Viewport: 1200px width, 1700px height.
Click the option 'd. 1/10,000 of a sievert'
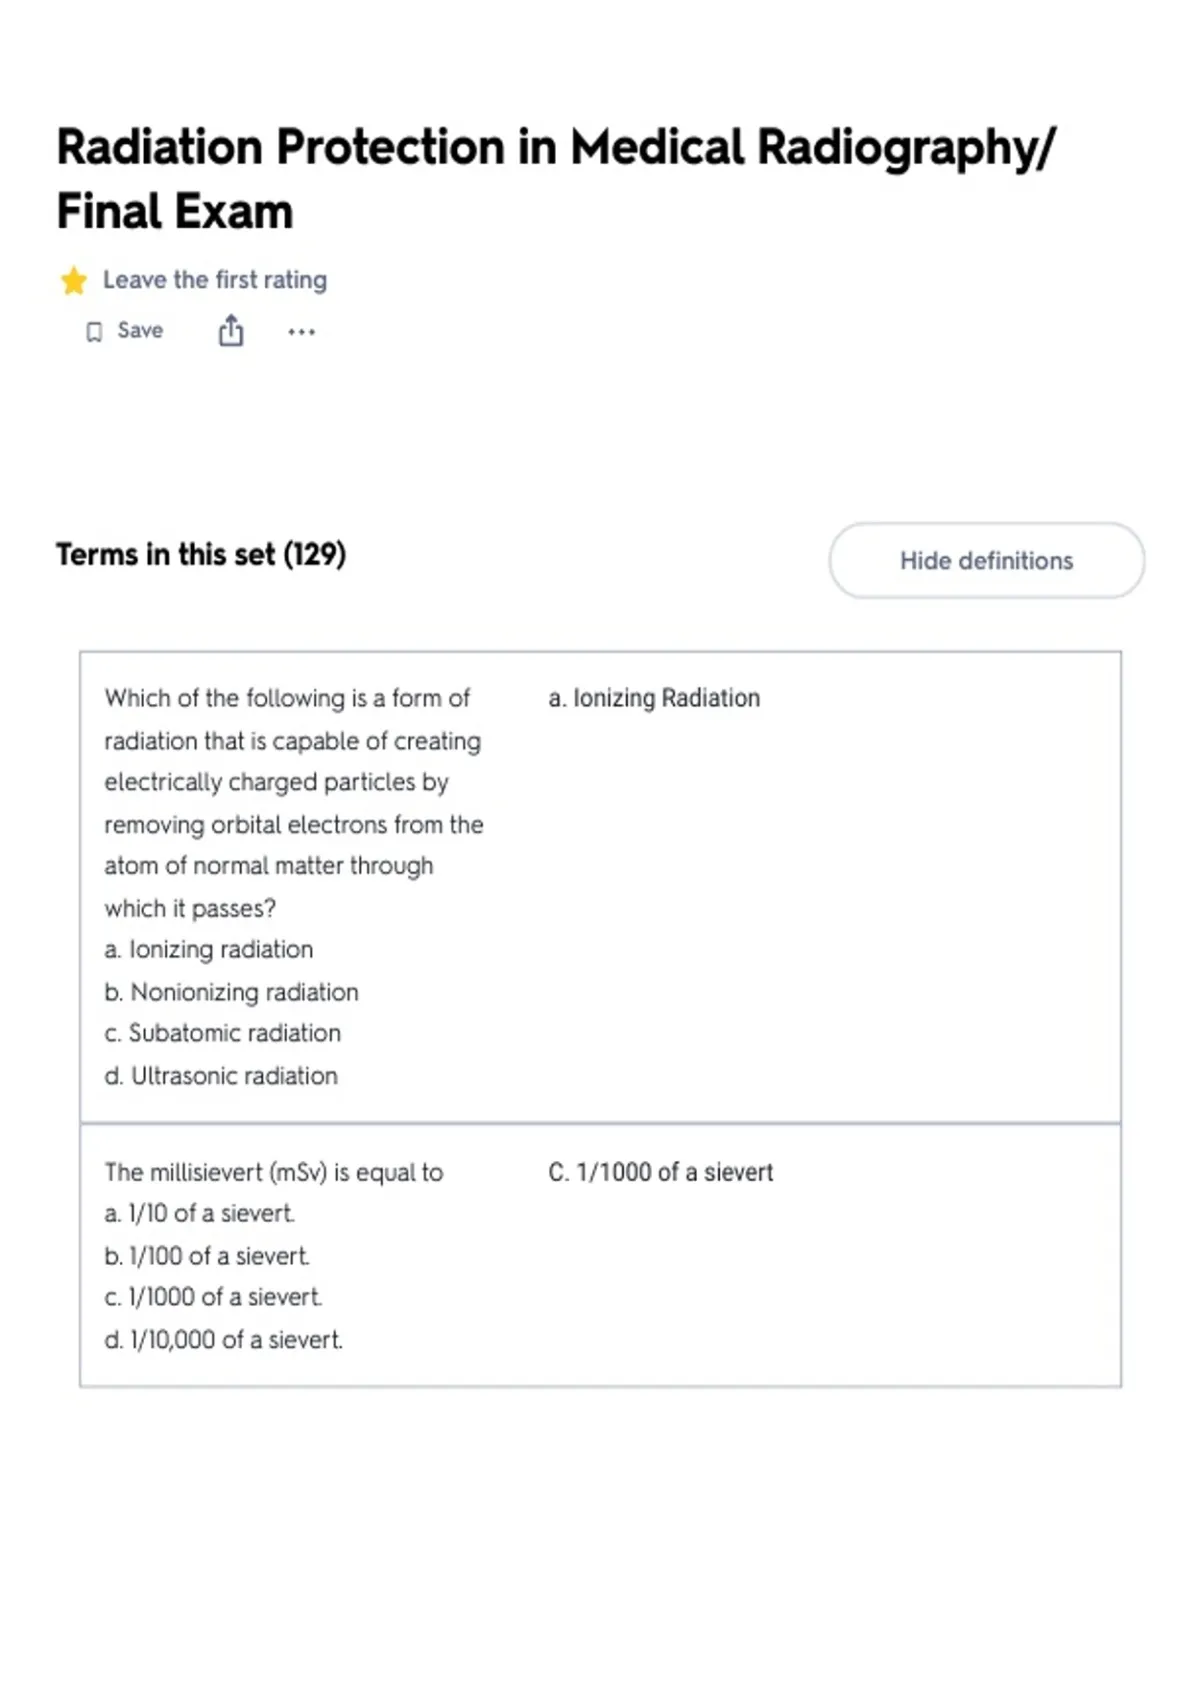point(223,1340)
